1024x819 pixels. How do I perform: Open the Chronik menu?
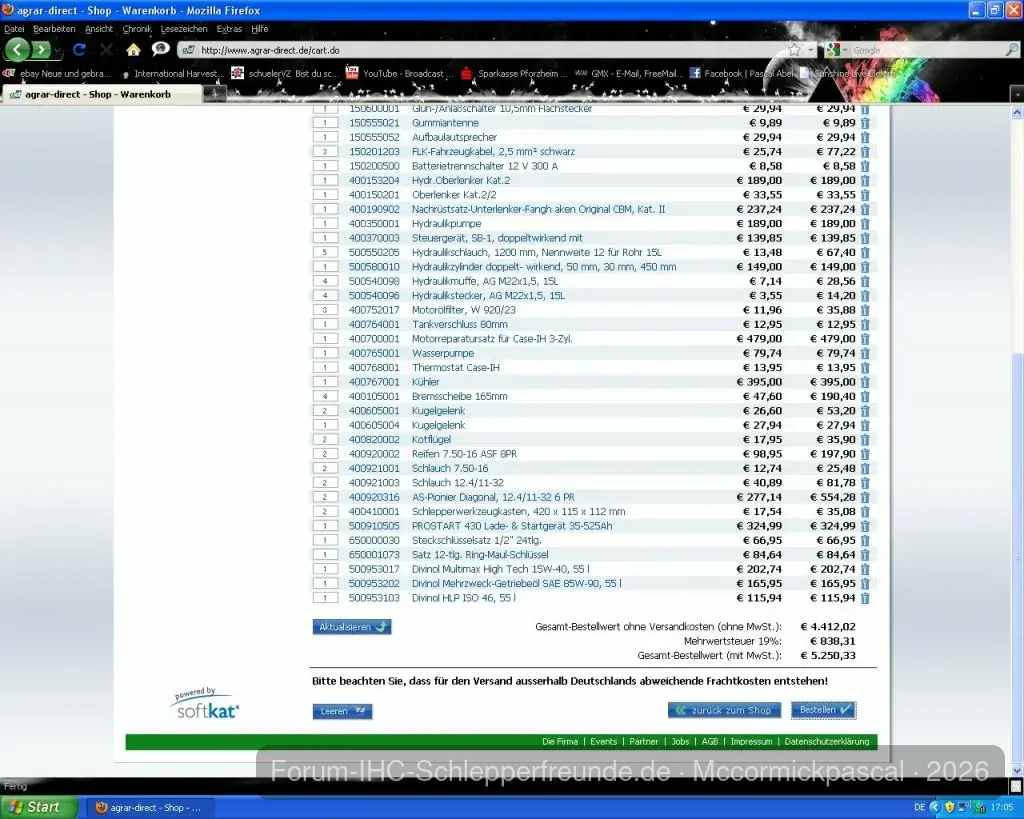click(136, 29)
